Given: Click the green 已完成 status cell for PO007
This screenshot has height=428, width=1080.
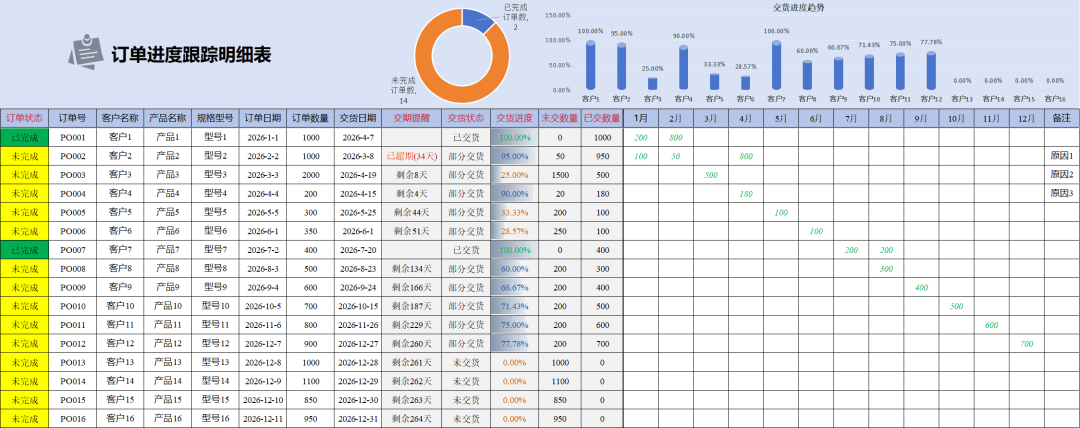Looking at the screenshot, I should pos(24,250).
